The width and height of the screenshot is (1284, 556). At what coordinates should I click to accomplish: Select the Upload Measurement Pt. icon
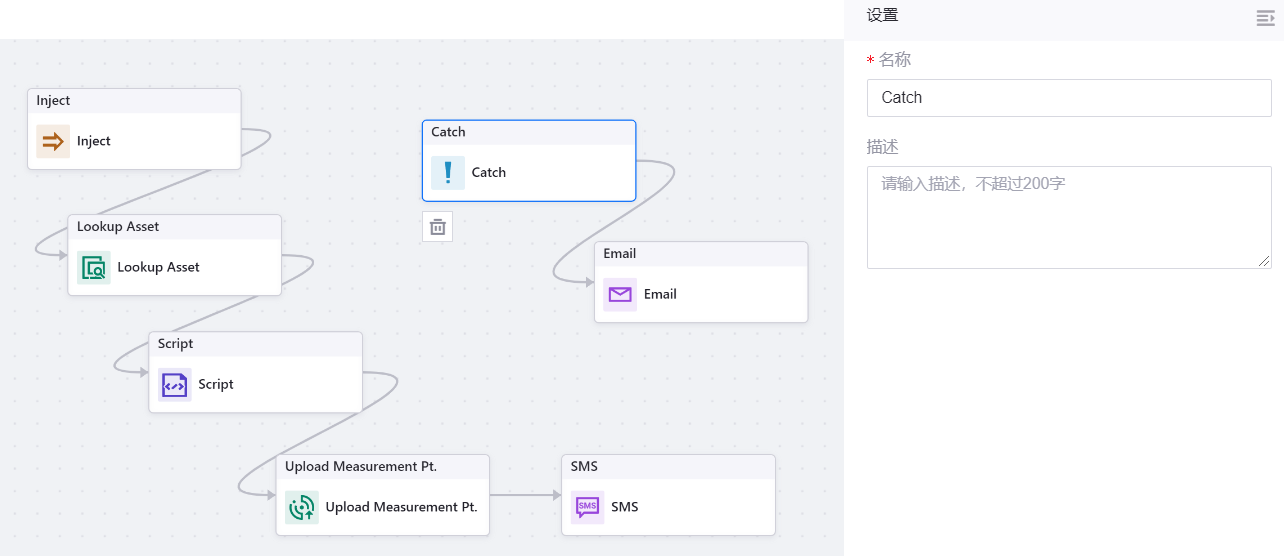point(302,508)
